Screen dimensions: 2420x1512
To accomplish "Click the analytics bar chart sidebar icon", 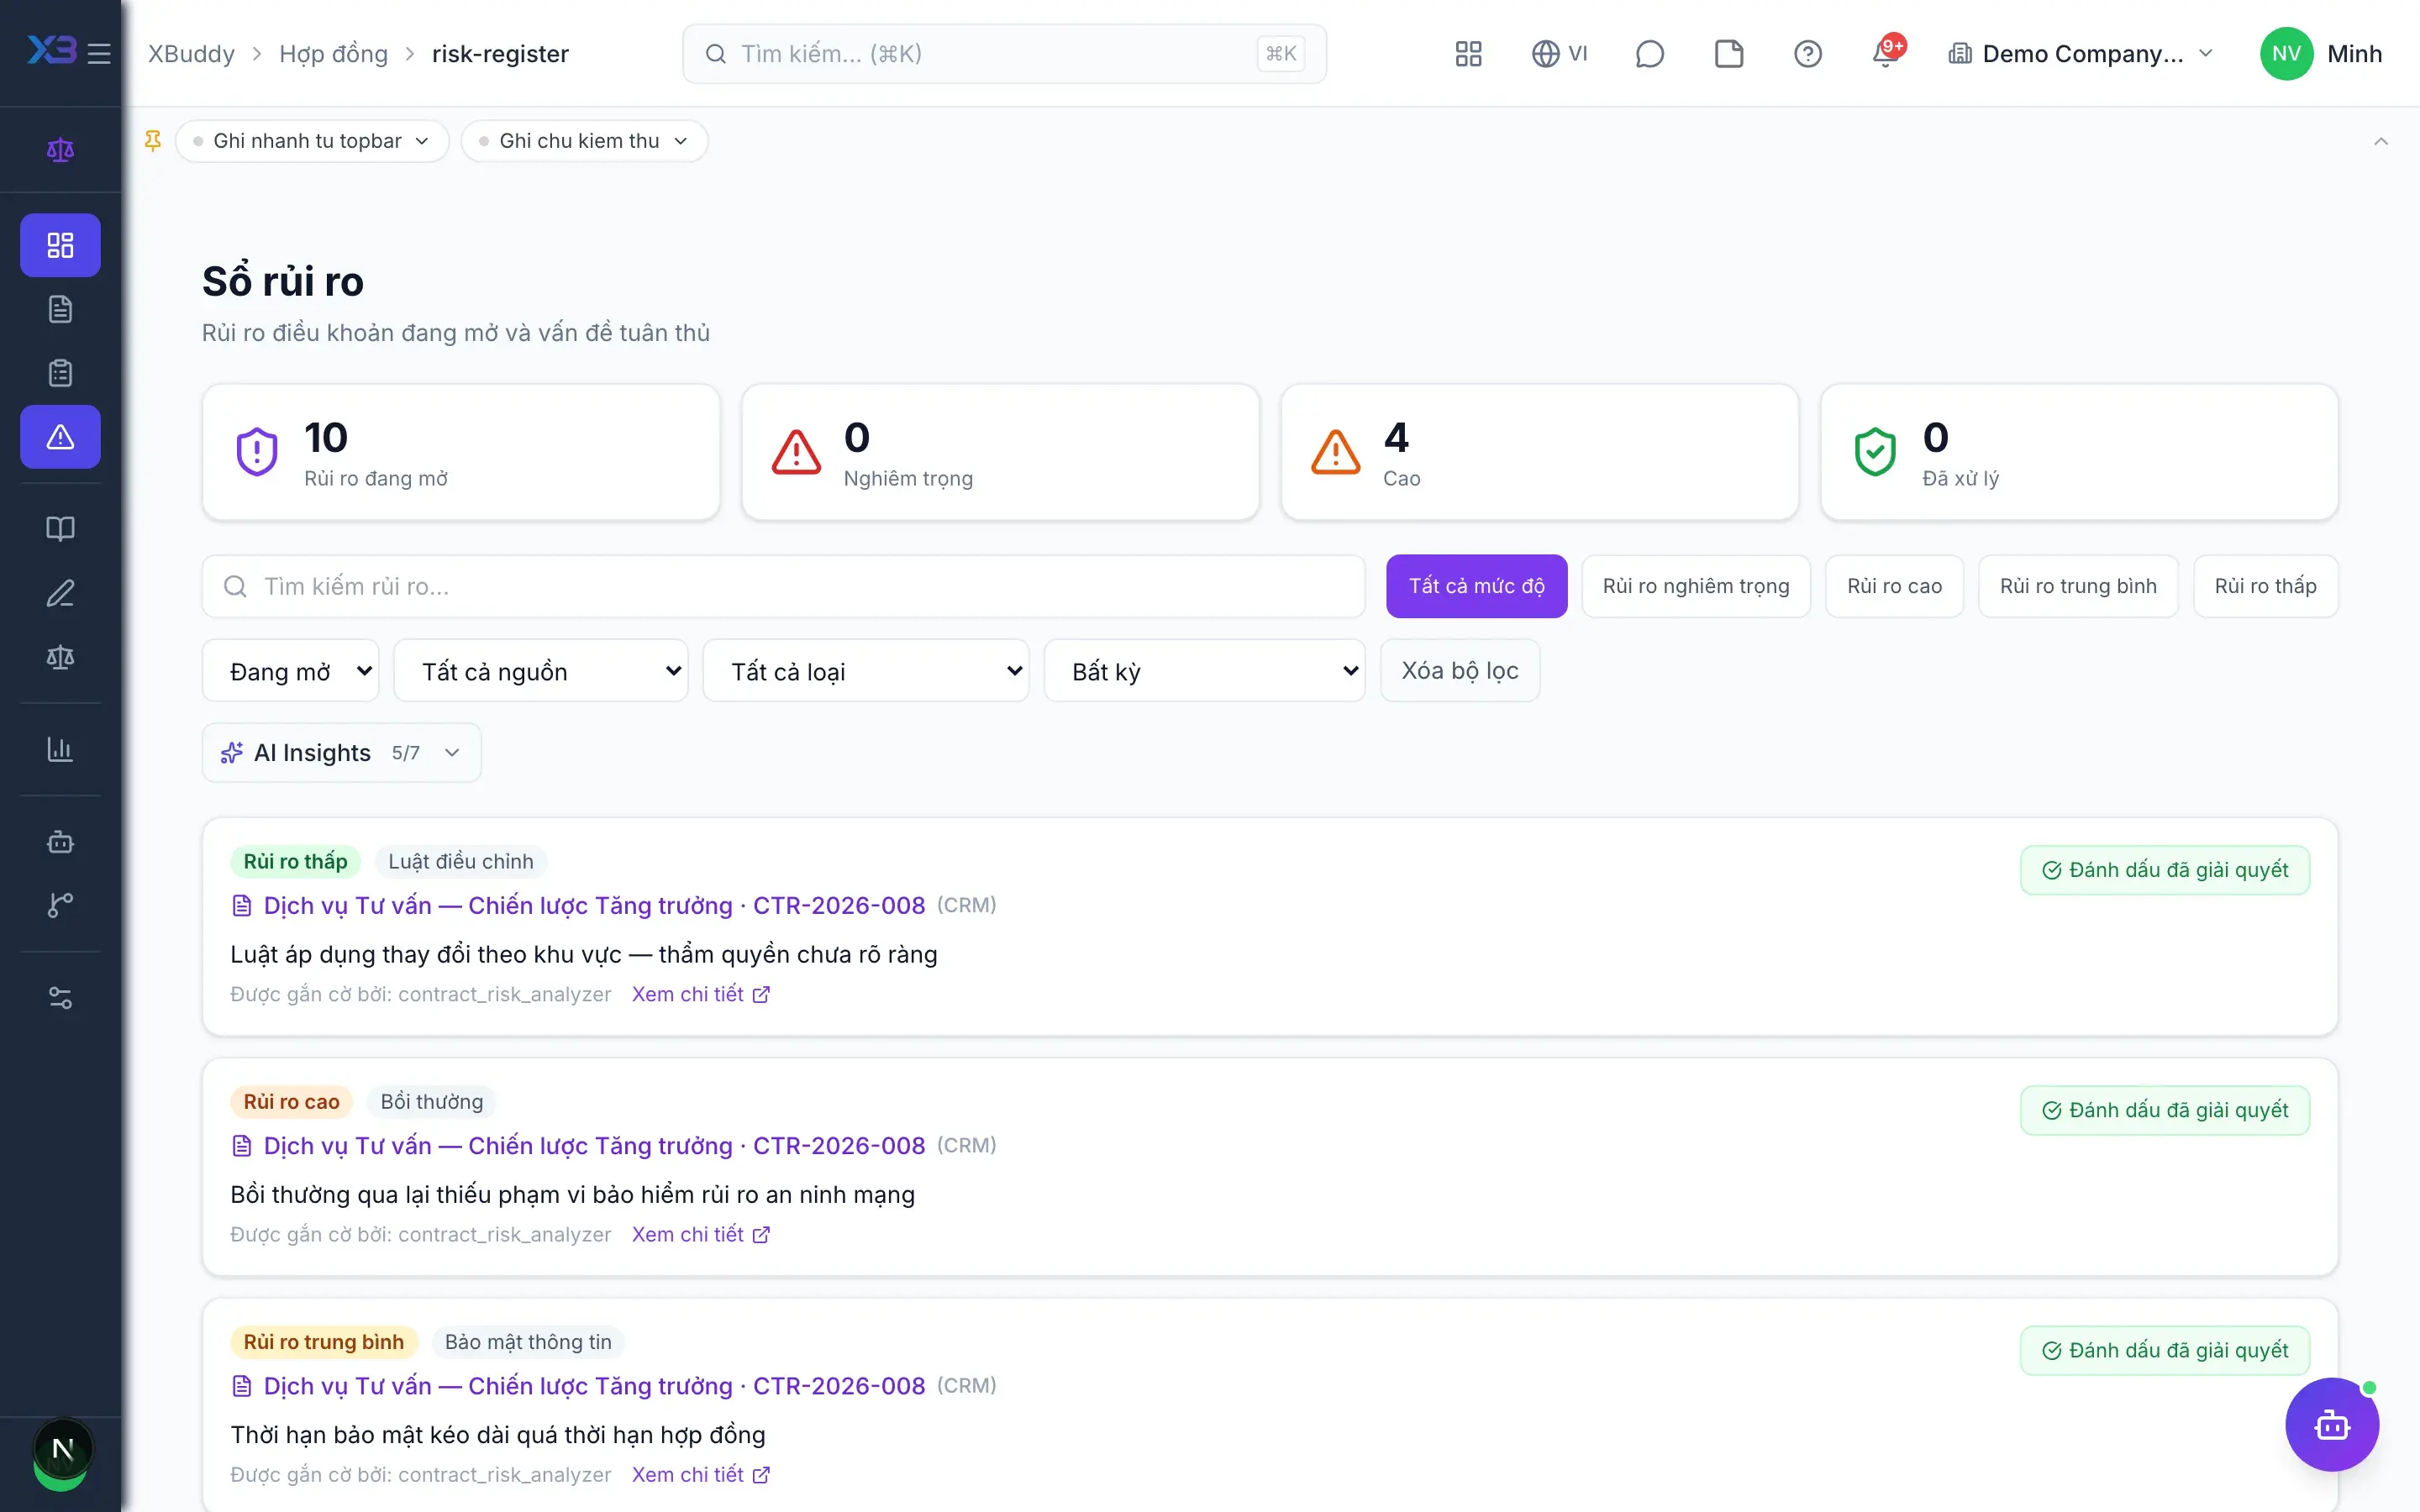I will 60,749.
